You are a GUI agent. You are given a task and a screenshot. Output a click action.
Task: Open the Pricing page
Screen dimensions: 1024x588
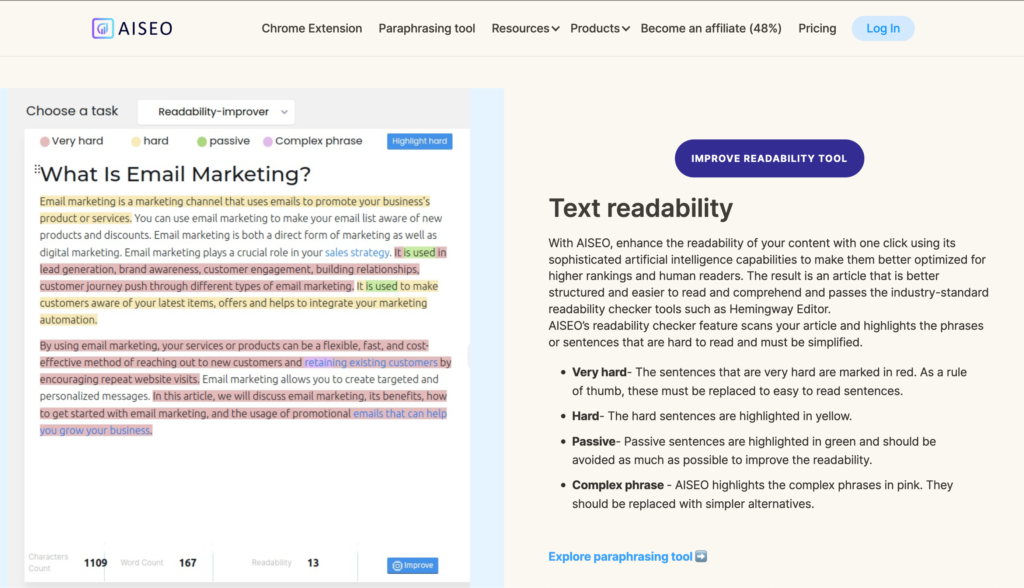[817, 28]
